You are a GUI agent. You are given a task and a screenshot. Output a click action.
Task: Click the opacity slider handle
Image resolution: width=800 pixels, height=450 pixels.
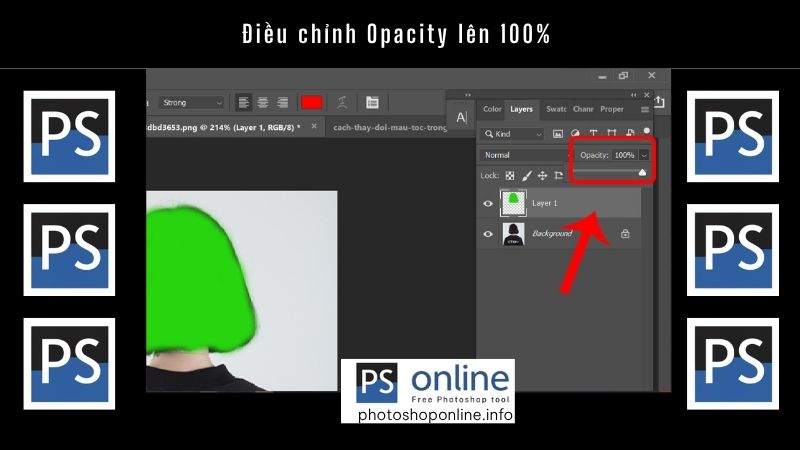pyautogui.click(x=642, y=172)
